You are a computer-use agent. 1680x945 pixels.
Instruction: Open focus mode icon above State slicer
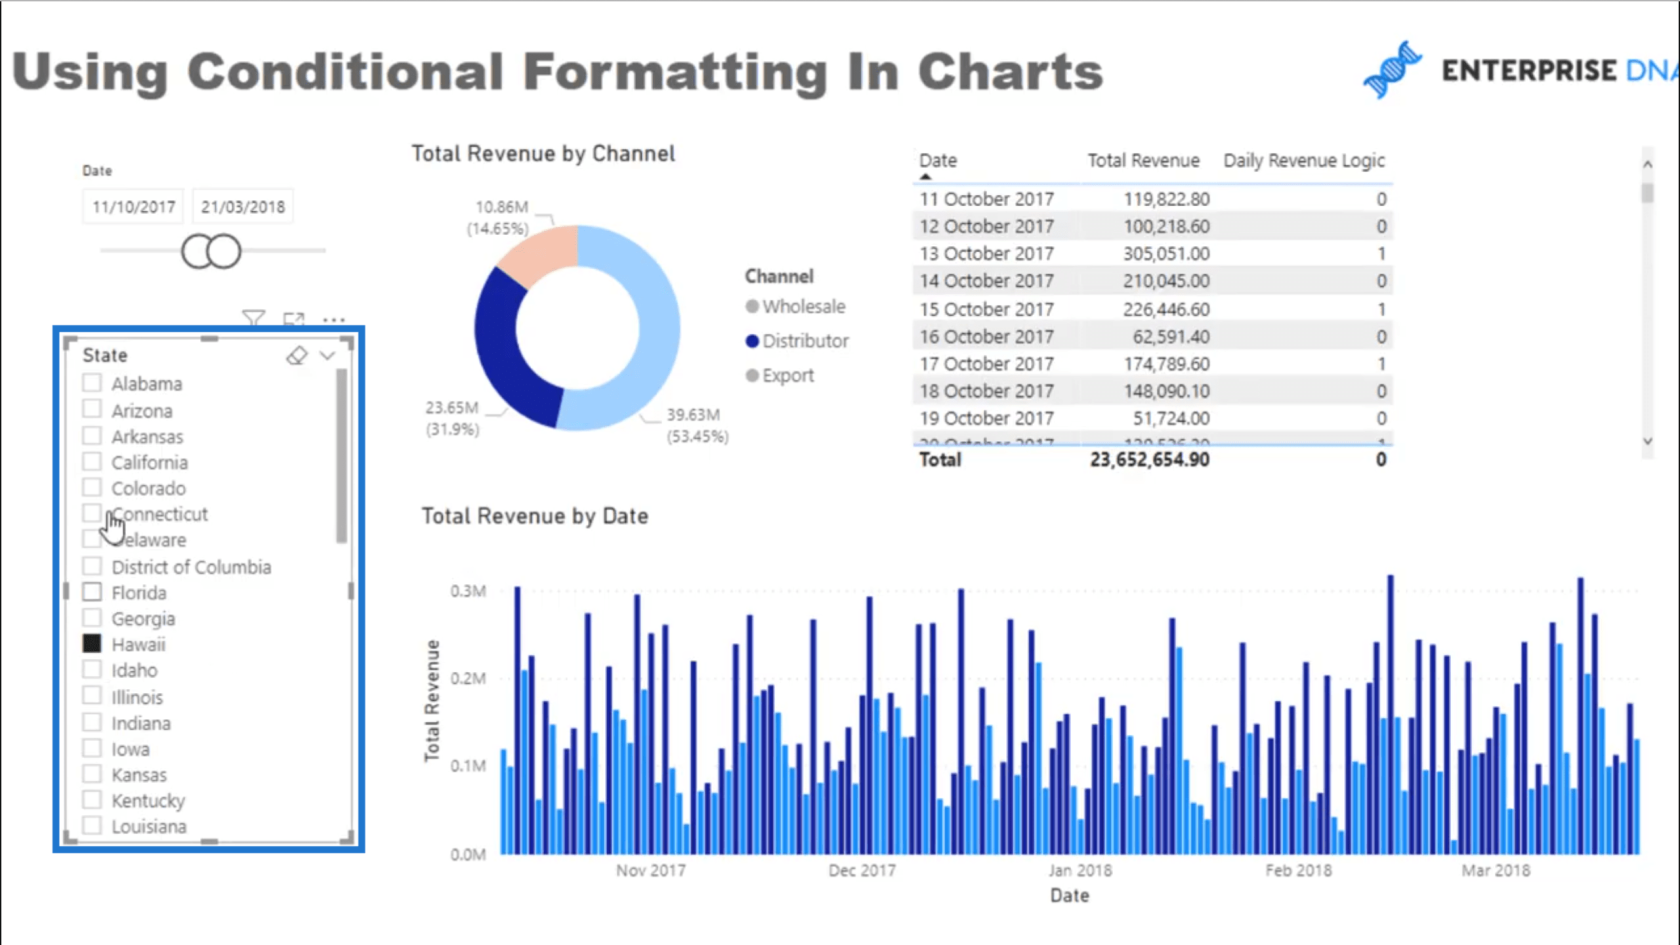coord(293,319)
